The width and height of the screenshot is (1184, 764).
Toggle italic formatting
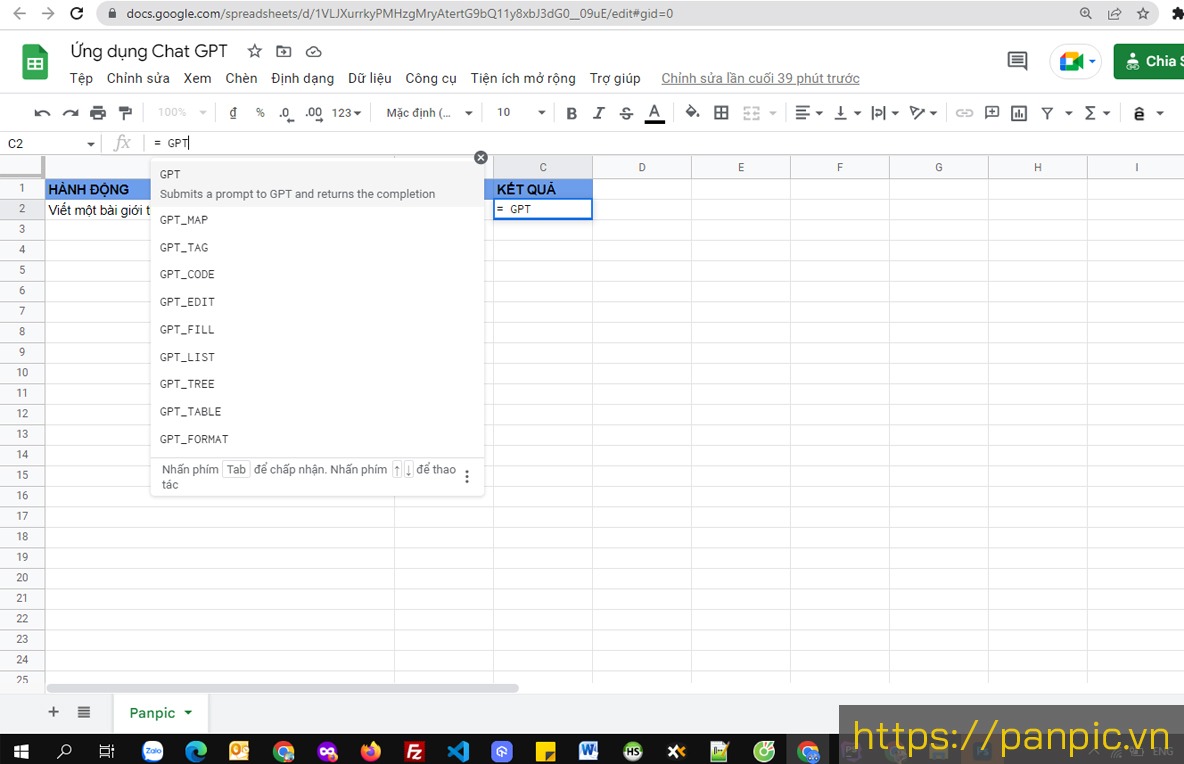click(599, 113)
